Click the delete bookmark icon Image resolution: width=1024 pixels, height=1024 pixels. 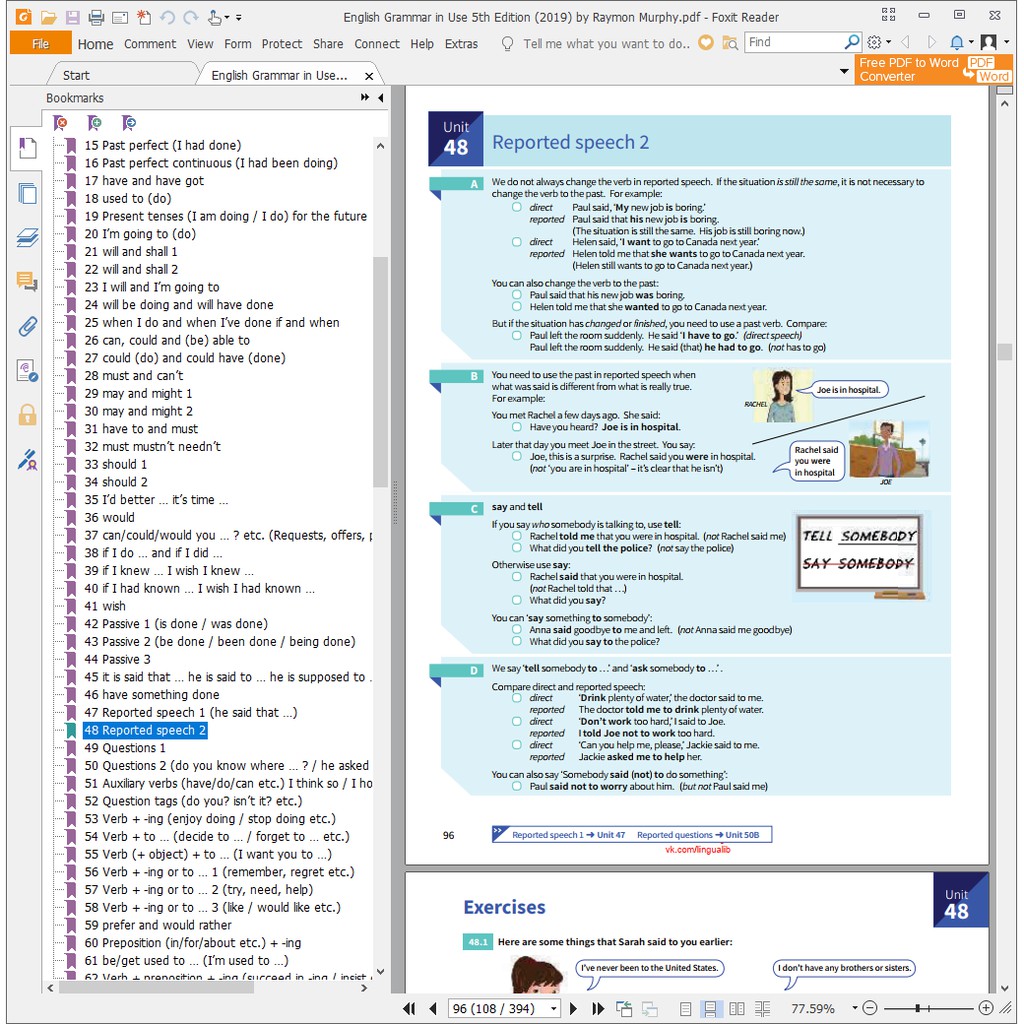pos(61,123)
